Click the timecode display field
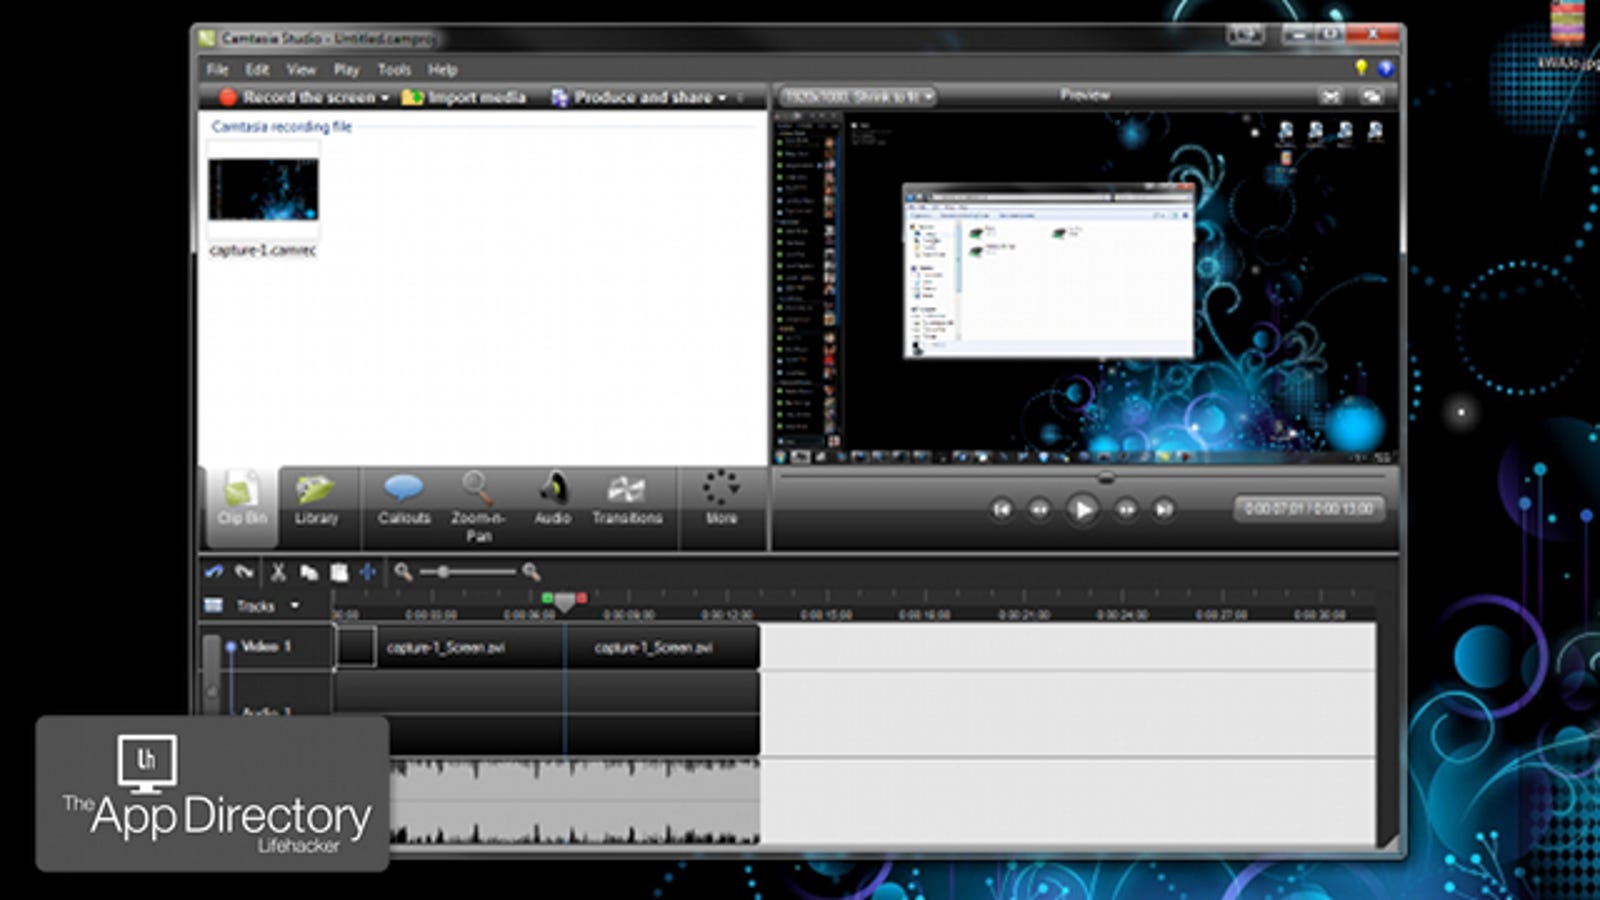1600x900 pixels. click(x=1309, y=509)
